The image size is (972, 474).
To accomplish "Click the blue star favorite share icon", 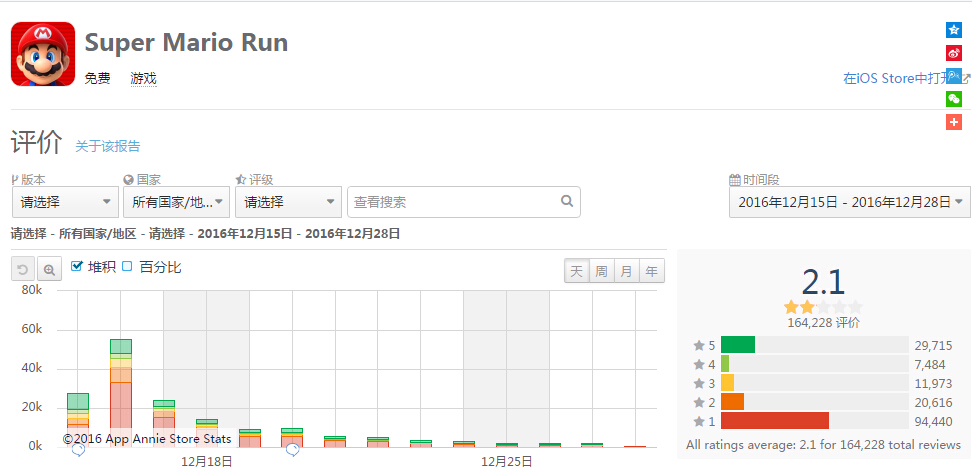I will pos(953,30).
